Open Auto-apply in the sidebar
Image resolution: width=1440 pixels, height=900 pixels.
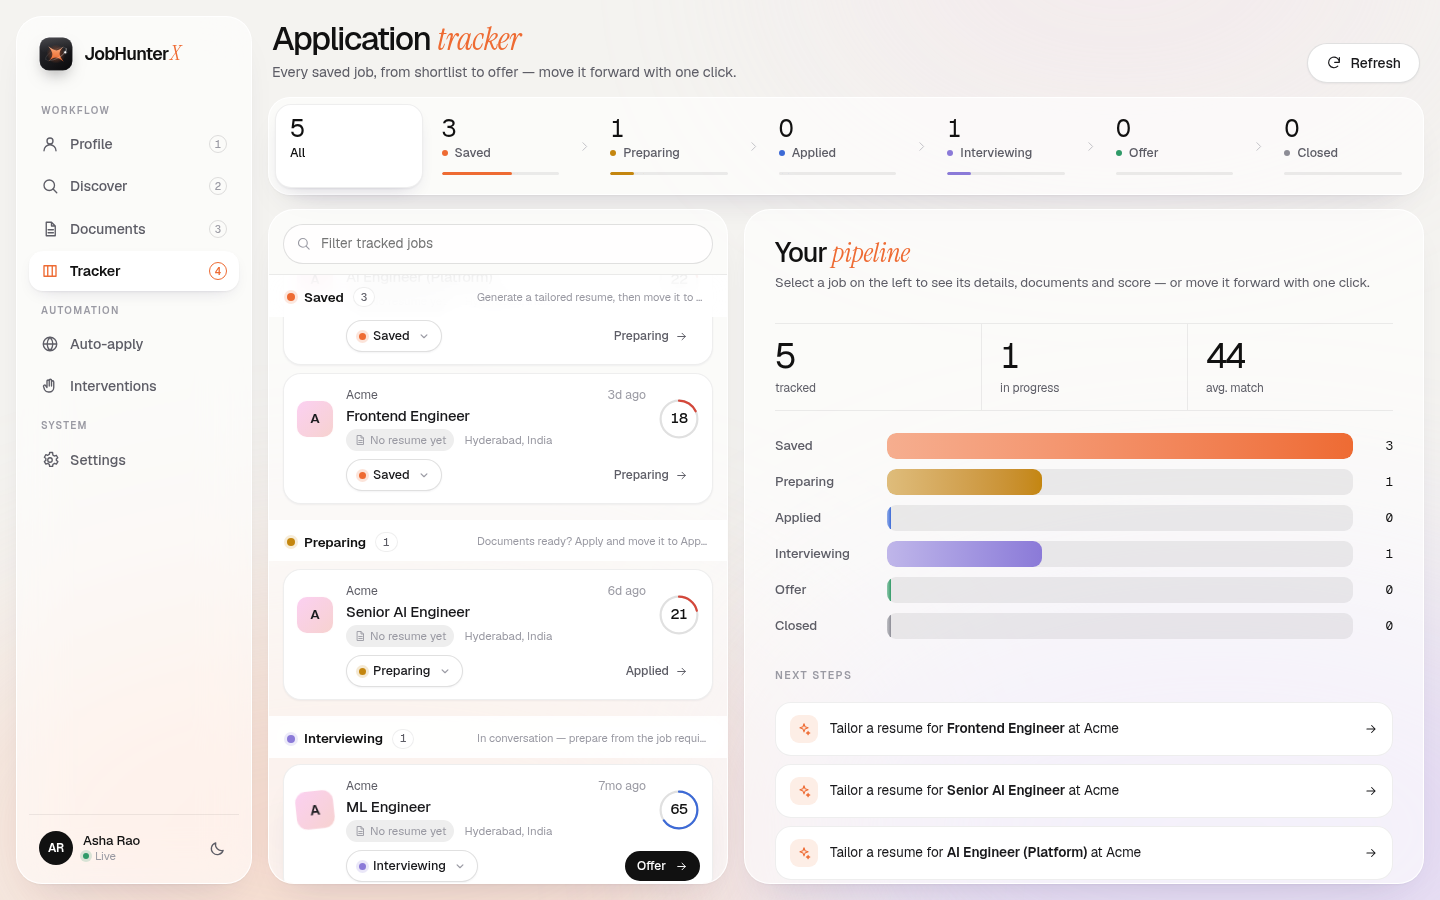pyautogui.click(x=134, y=344)
